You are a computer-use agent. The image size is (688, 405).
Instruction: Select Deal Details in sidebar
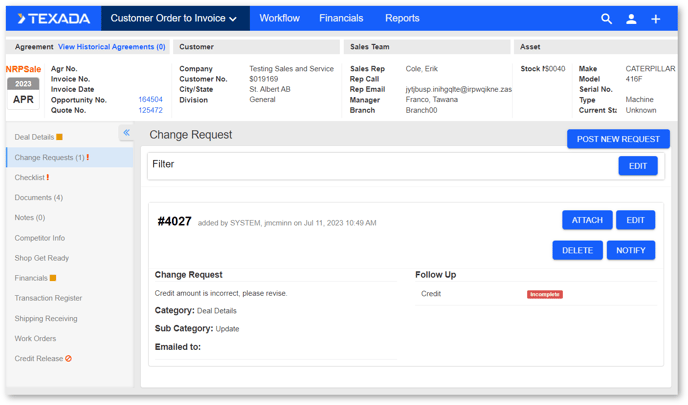(x=34, y=137)
